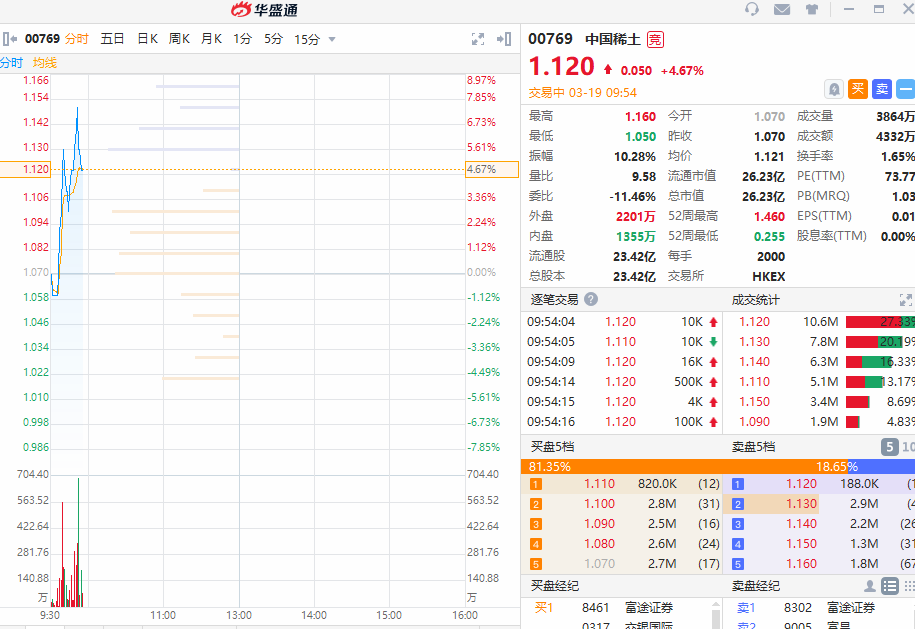
Task: Click buy level 2 price 1.100
Action: 599,504
